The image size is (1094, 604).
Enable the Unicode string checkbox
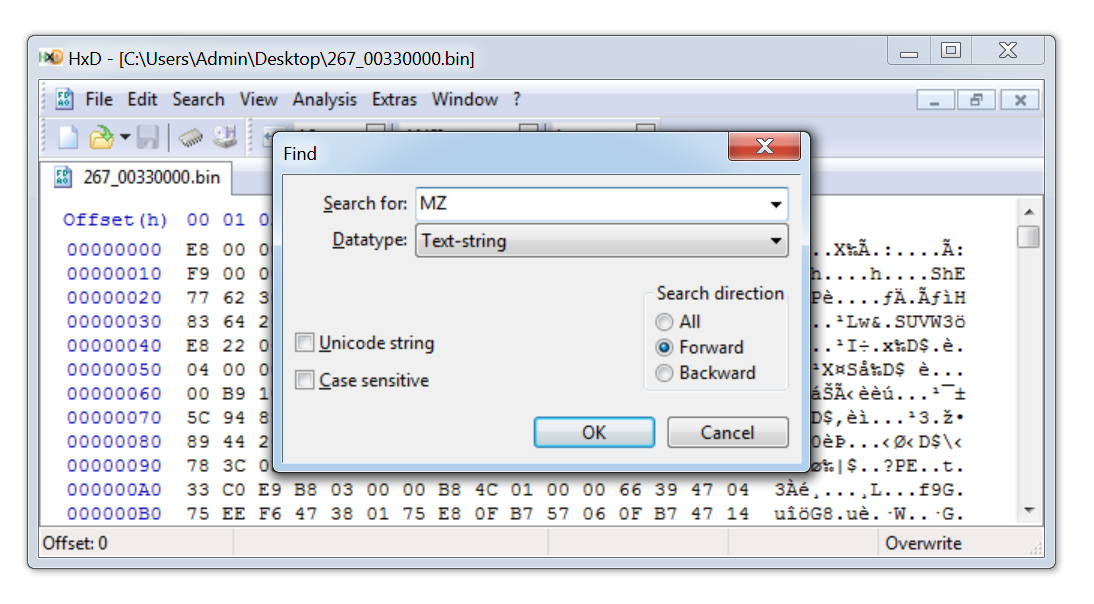click(x=305, y=343)
